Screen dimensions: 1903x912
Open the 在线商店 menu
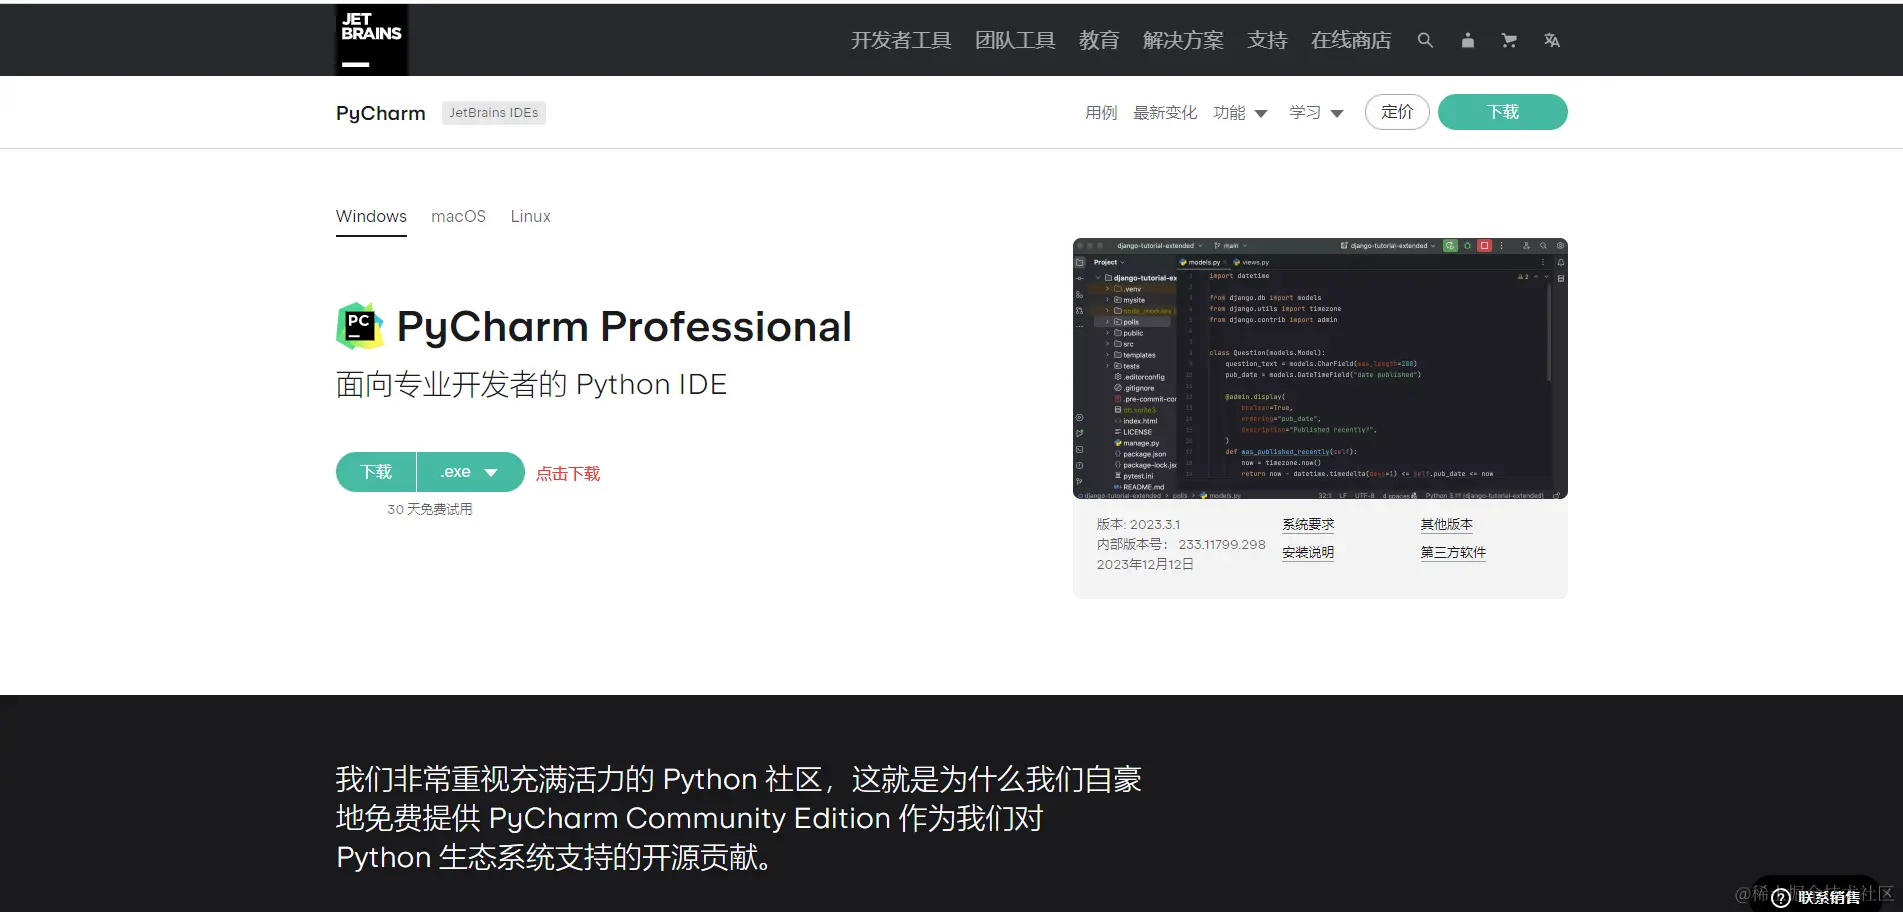pos(1351,40)
